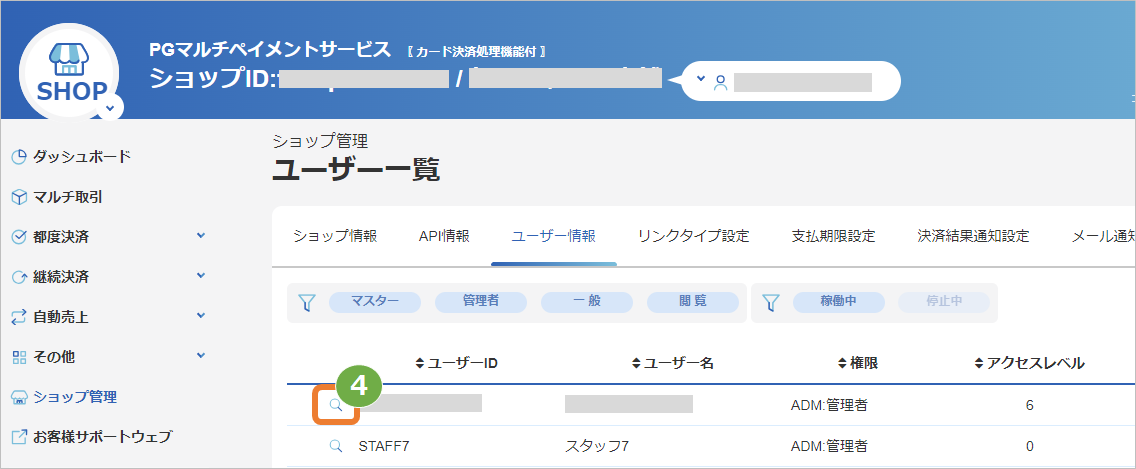Toggle the 閲覧 role filter
The height and width of the screenshot is (469, 1136).
click(693, 302)
